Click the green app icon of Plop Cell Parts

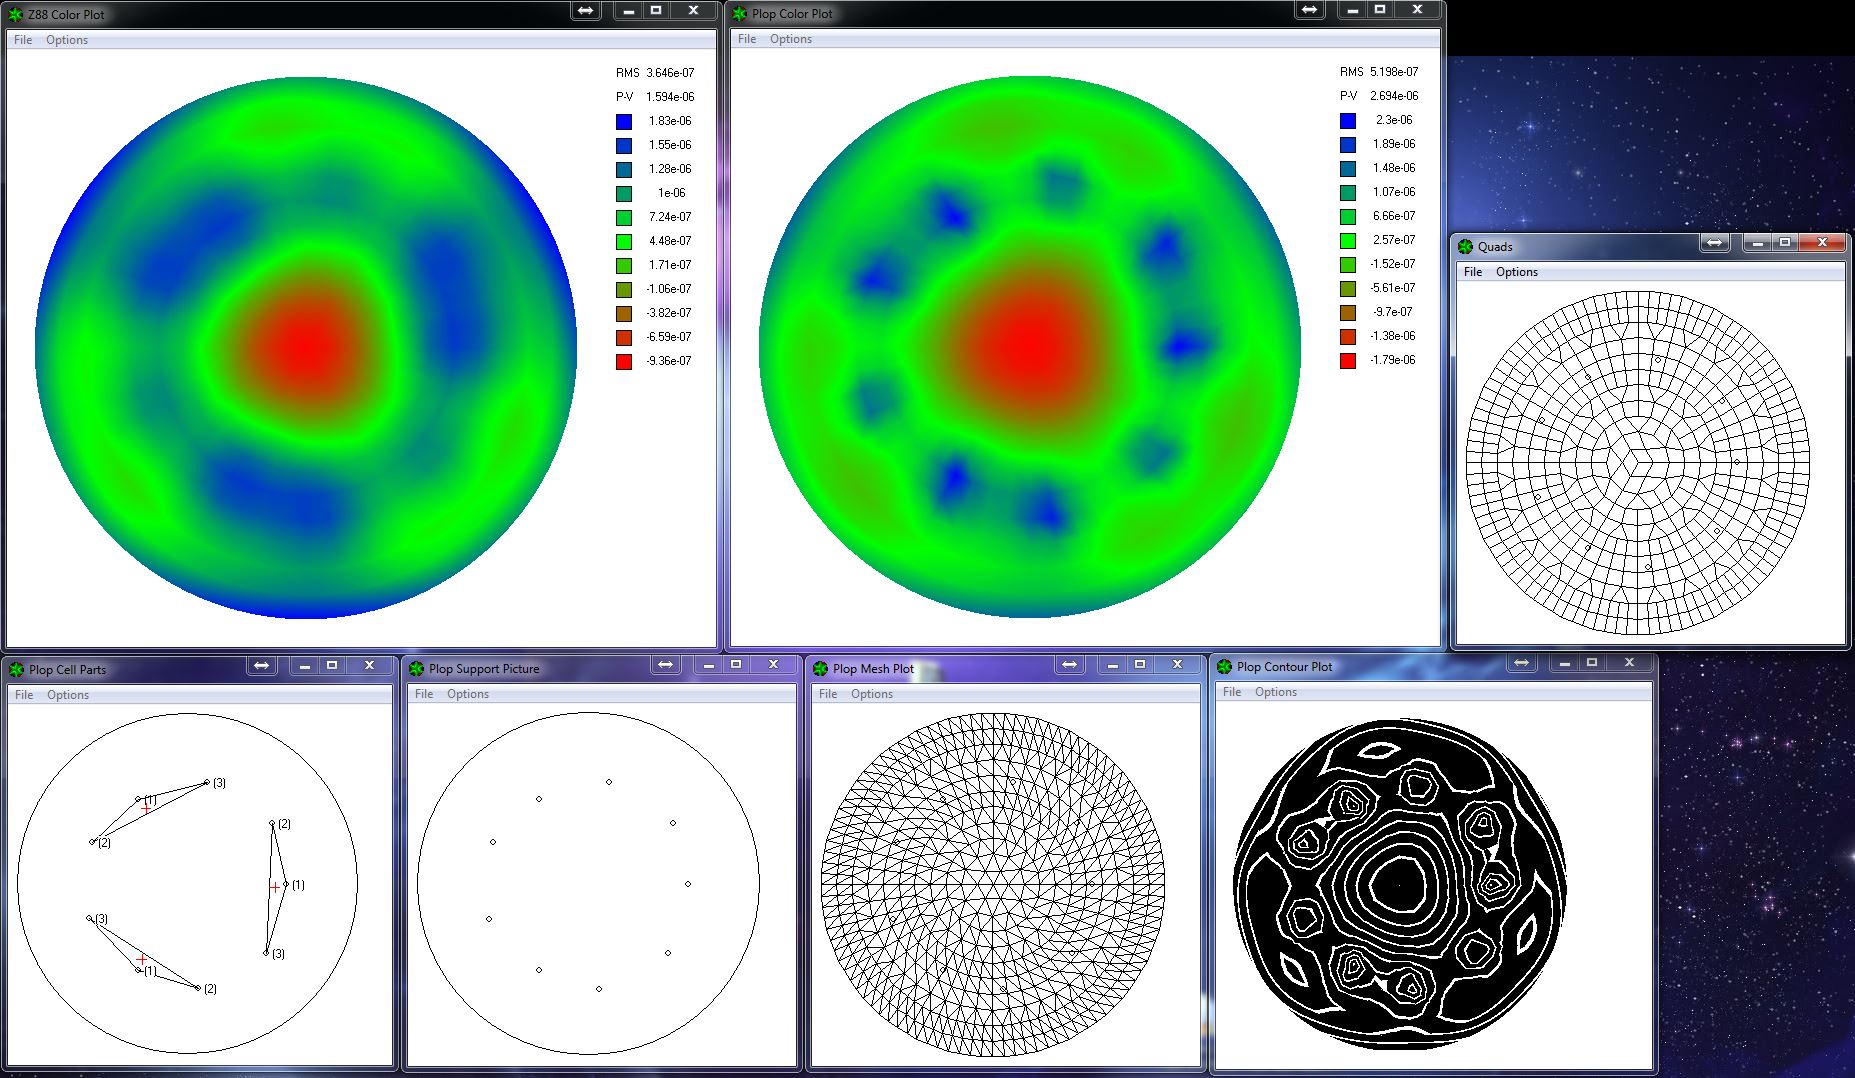tap(17, 669)
